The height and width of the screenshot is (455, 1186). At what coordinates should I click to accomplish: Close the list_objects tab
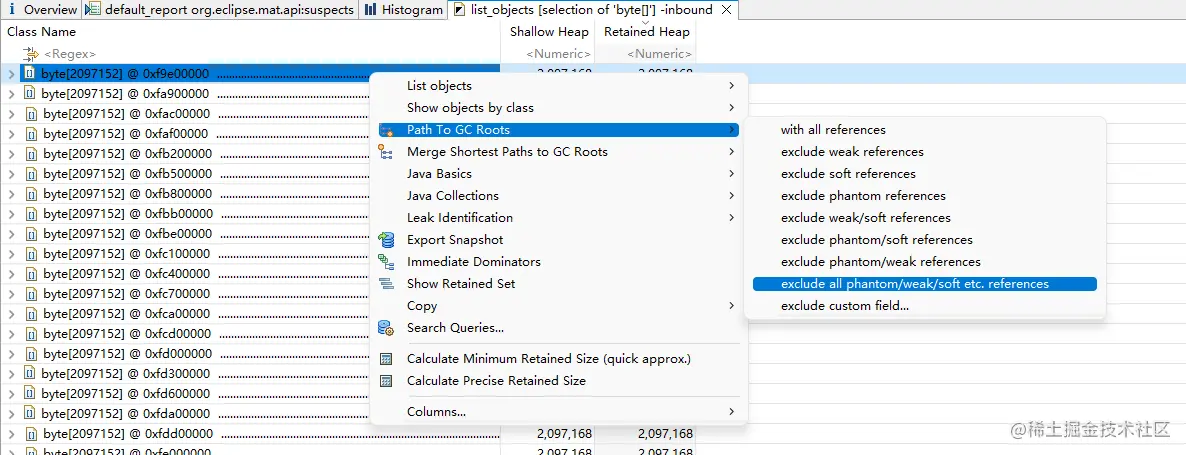(726, 10)
